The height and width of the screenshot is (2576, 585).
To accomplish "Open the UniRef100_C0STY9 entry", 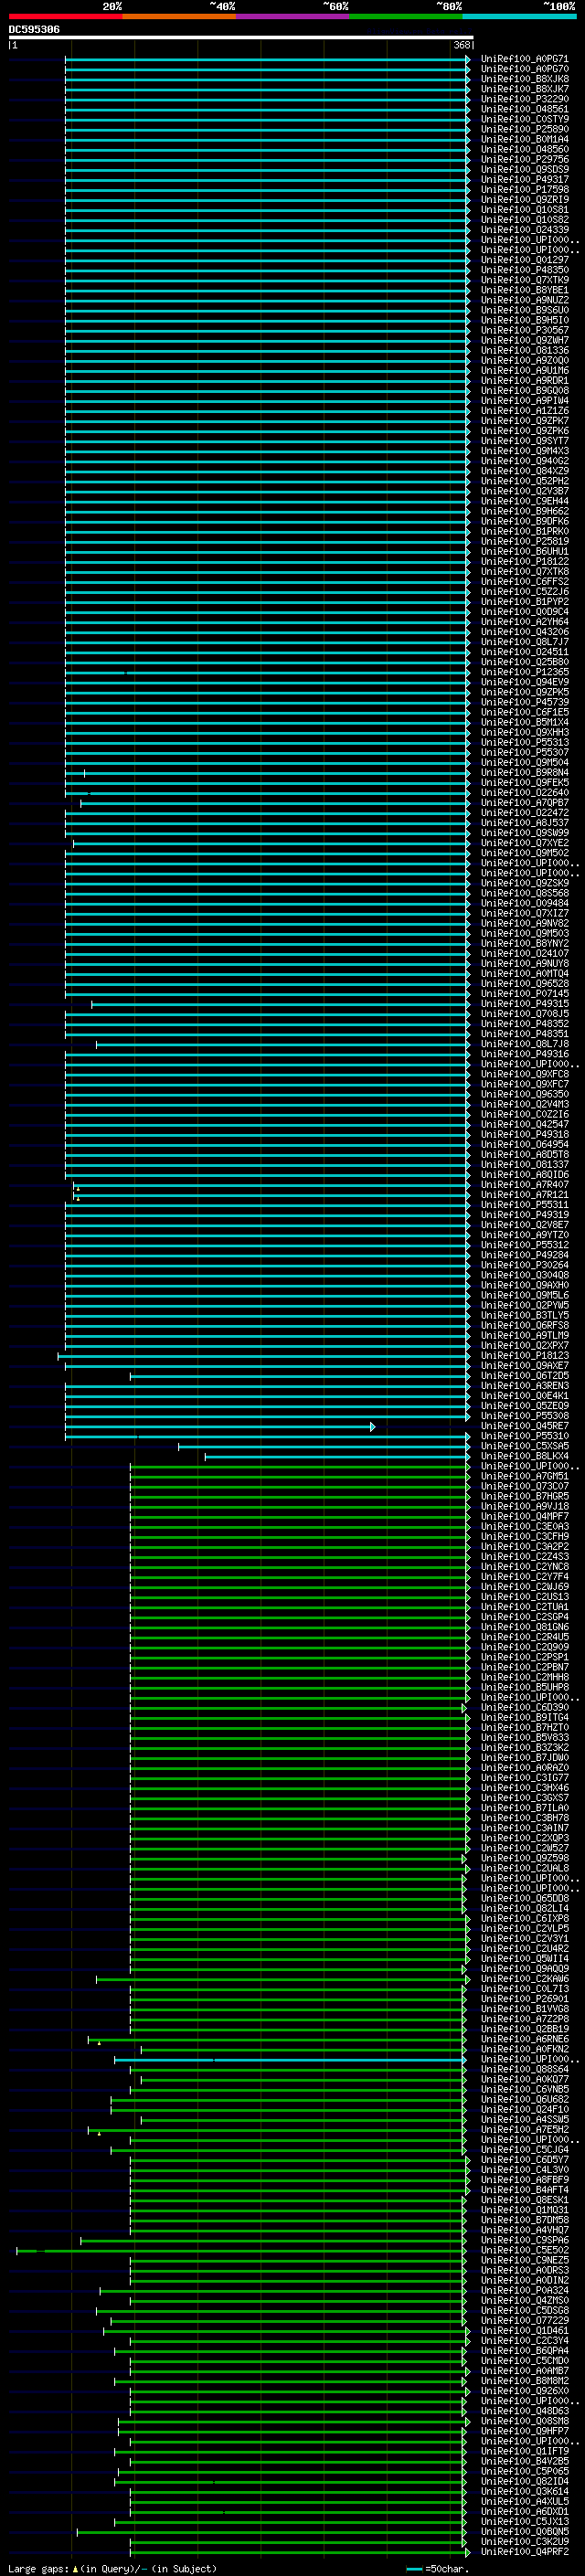I will tap(525, 119).
